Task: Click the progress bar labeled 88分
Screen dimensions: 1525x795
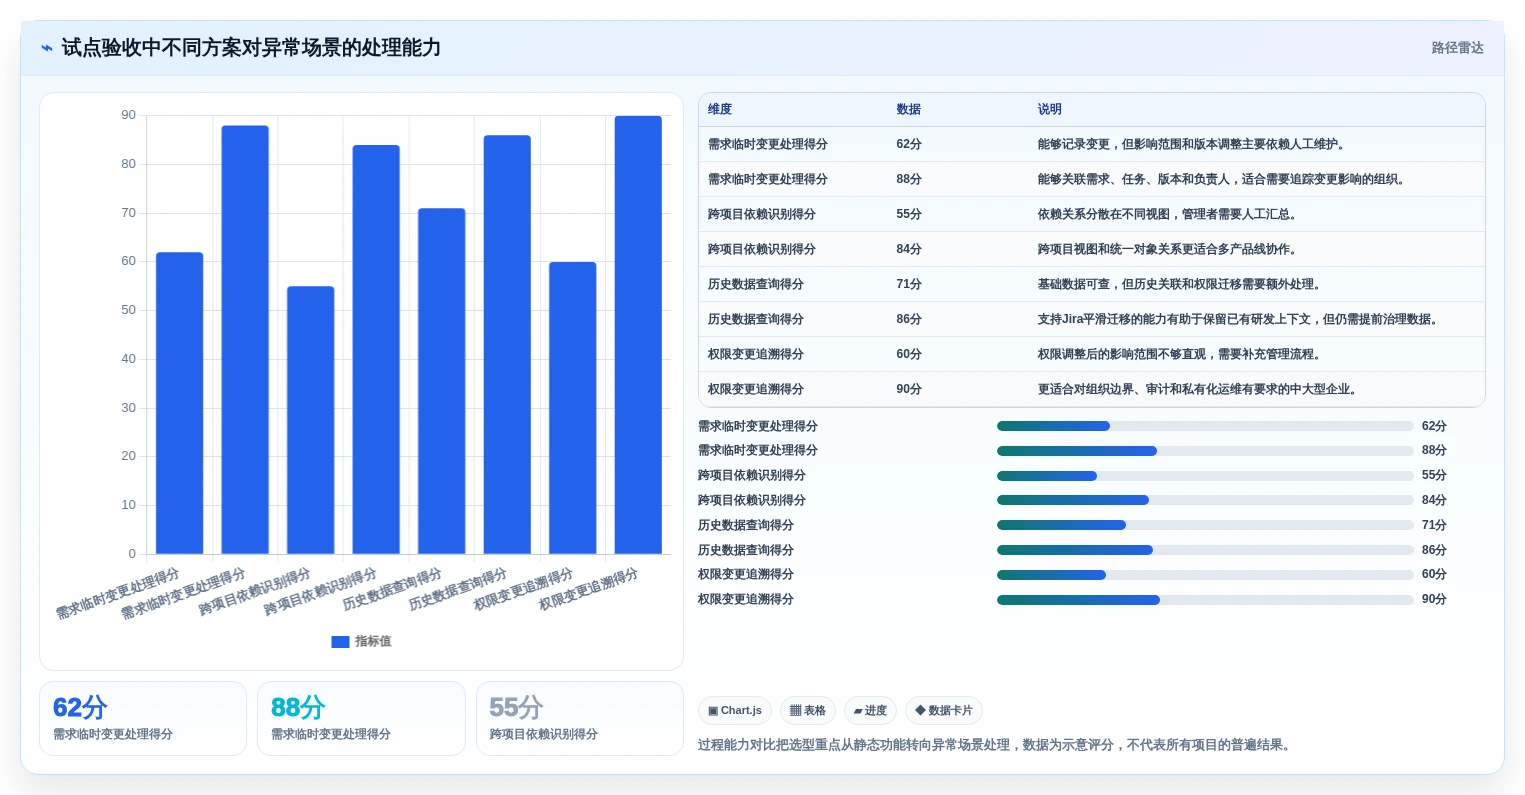Action: coord(1205,451)
